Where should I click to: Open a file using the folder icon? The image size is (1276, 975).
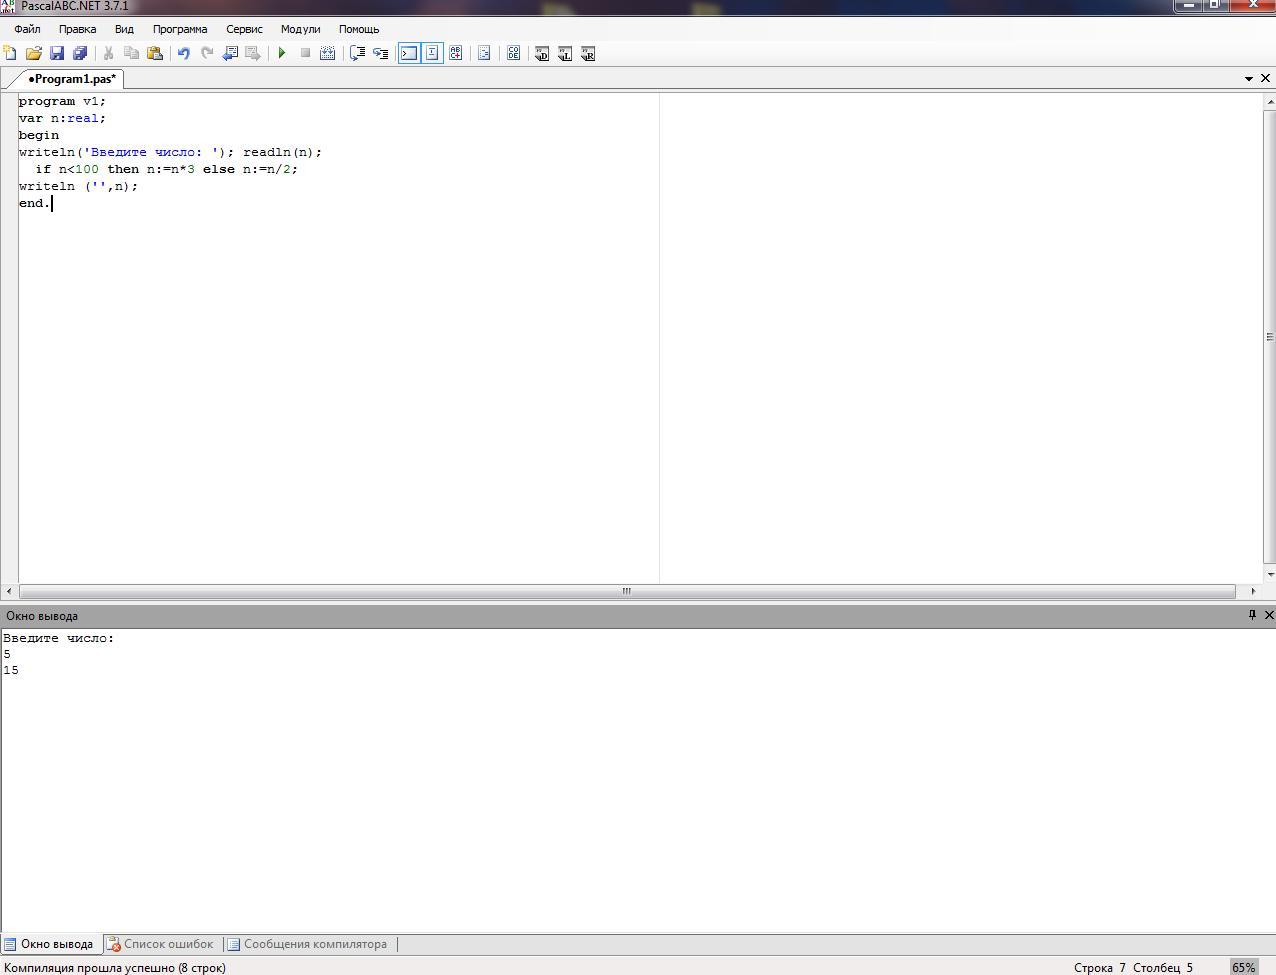(x=33, y=53)
